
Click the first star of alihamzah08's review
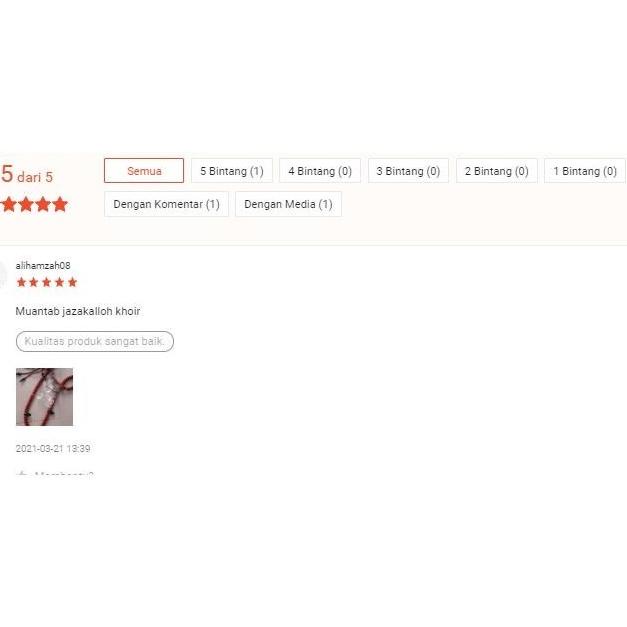pyautogui.click(x=22, y=282)
